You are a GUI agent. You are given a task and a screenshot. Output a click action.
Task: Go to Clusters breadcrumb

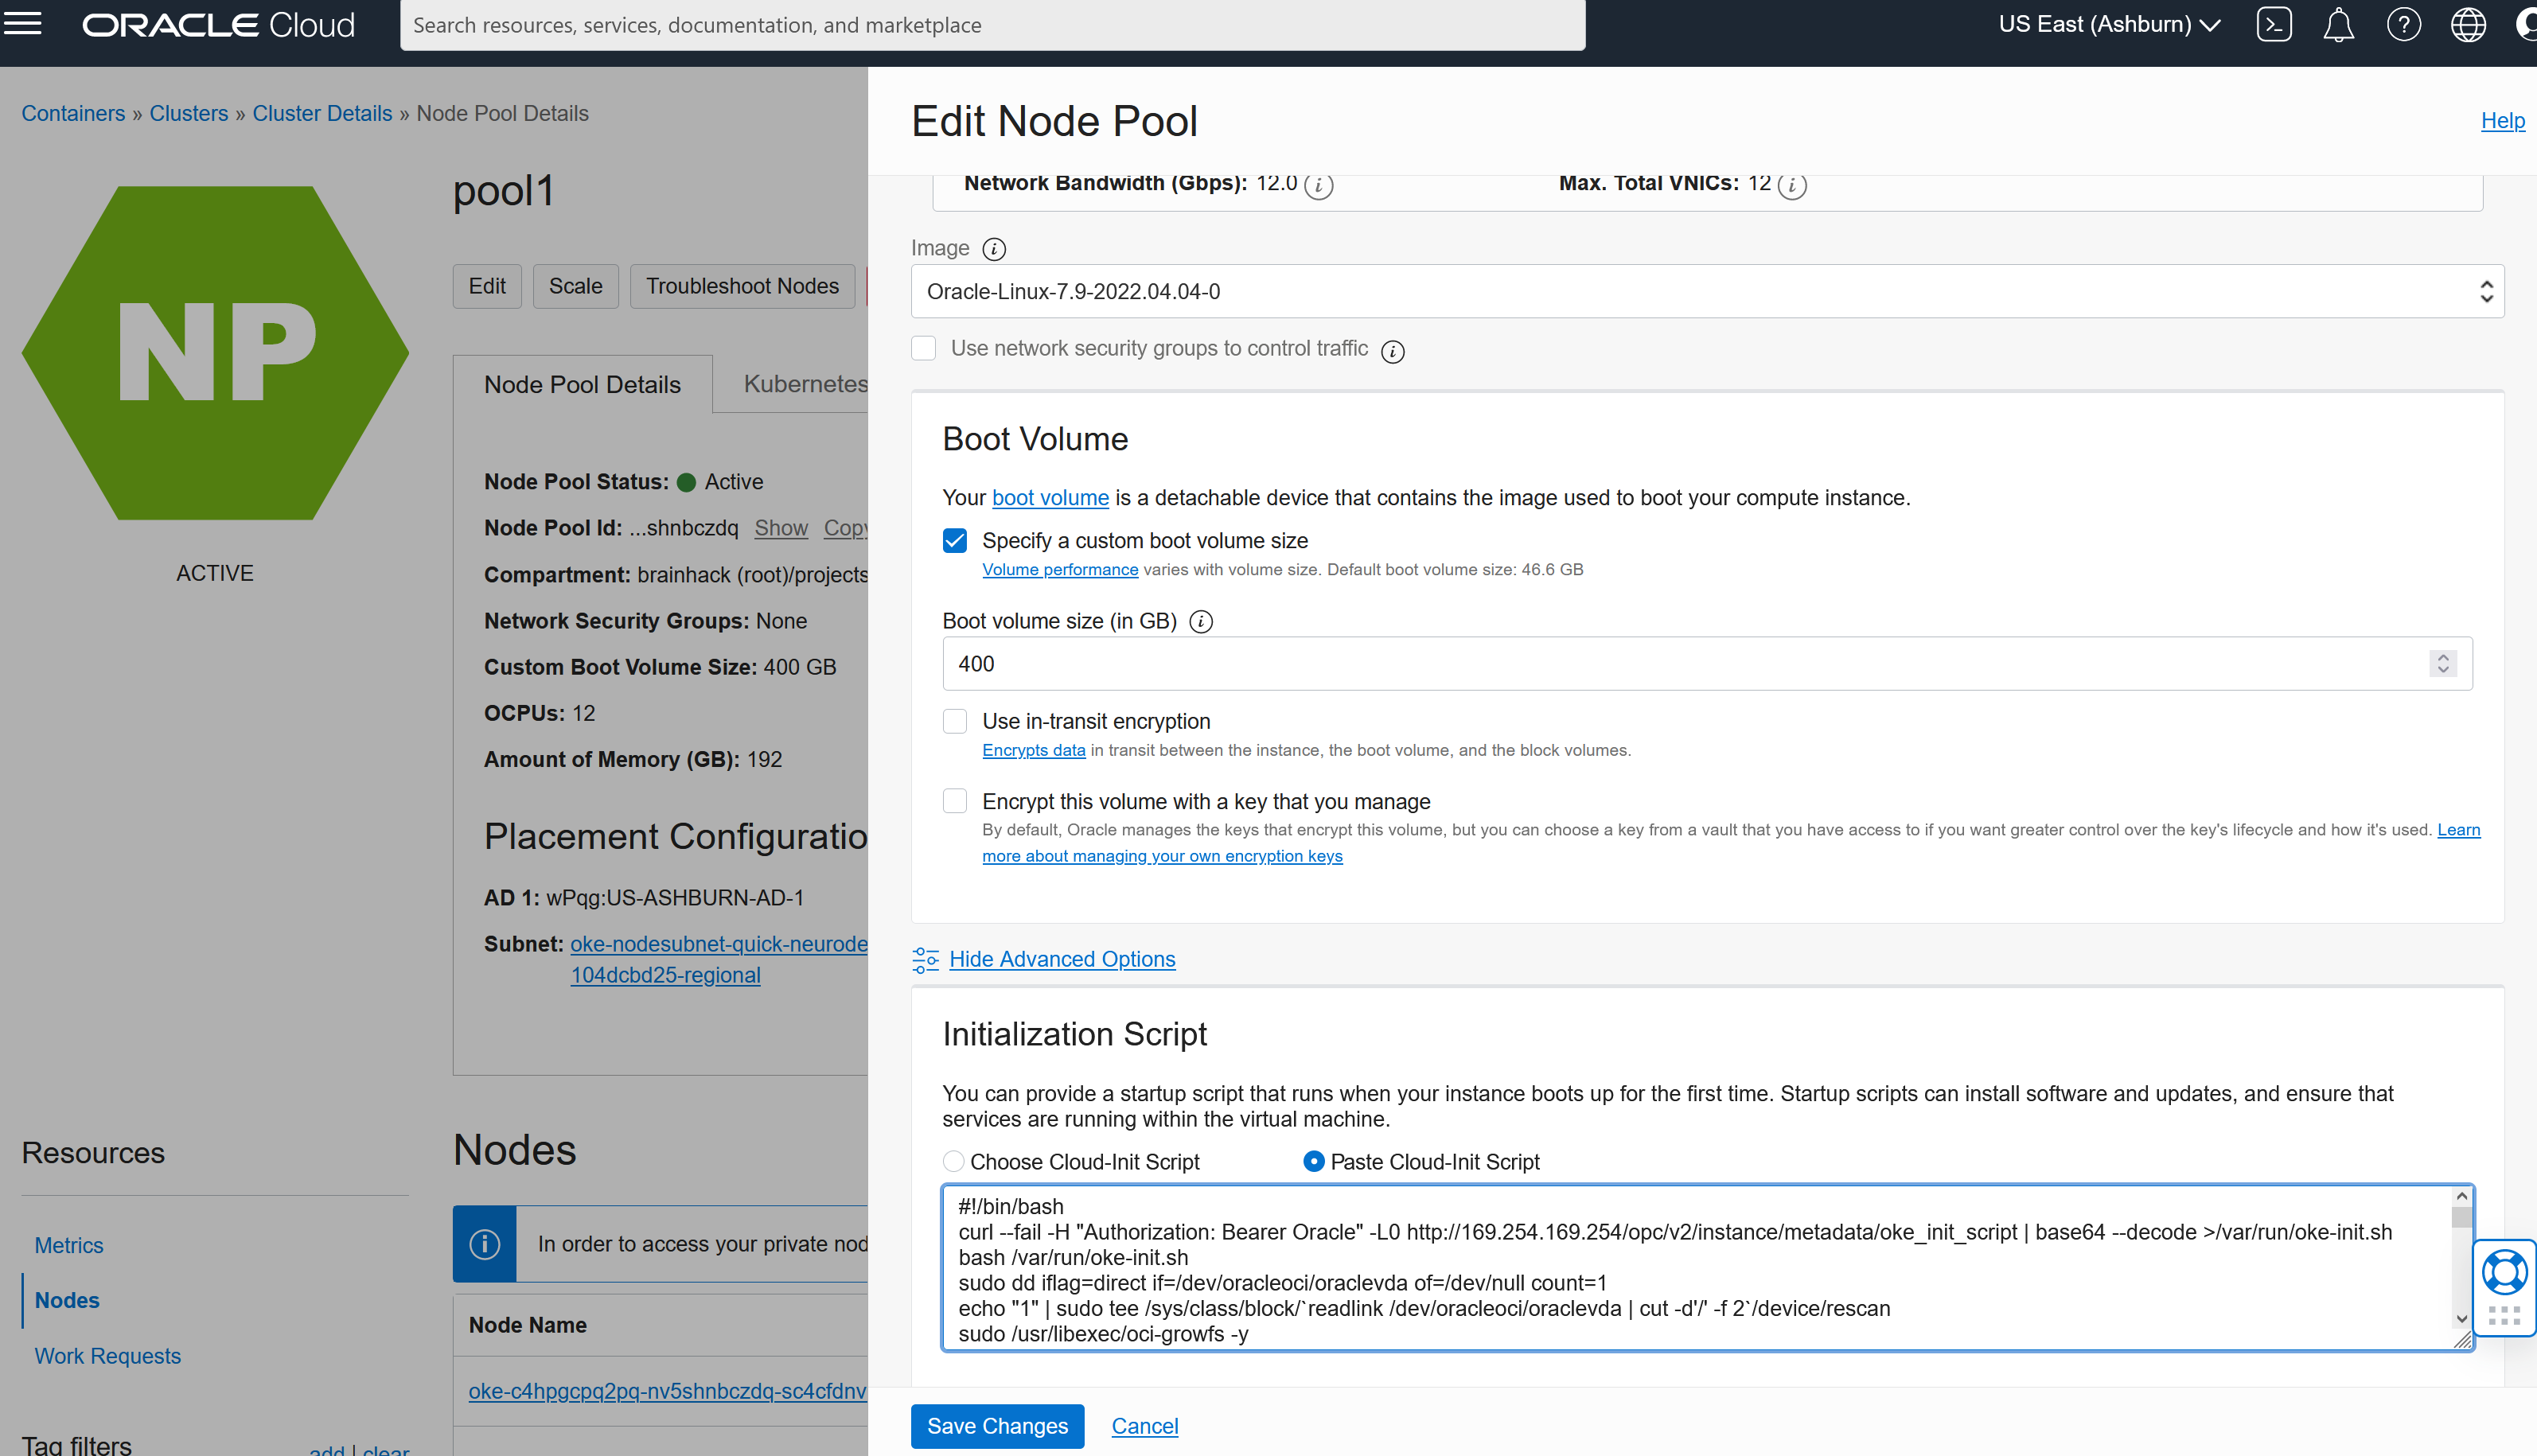(189, 113)
